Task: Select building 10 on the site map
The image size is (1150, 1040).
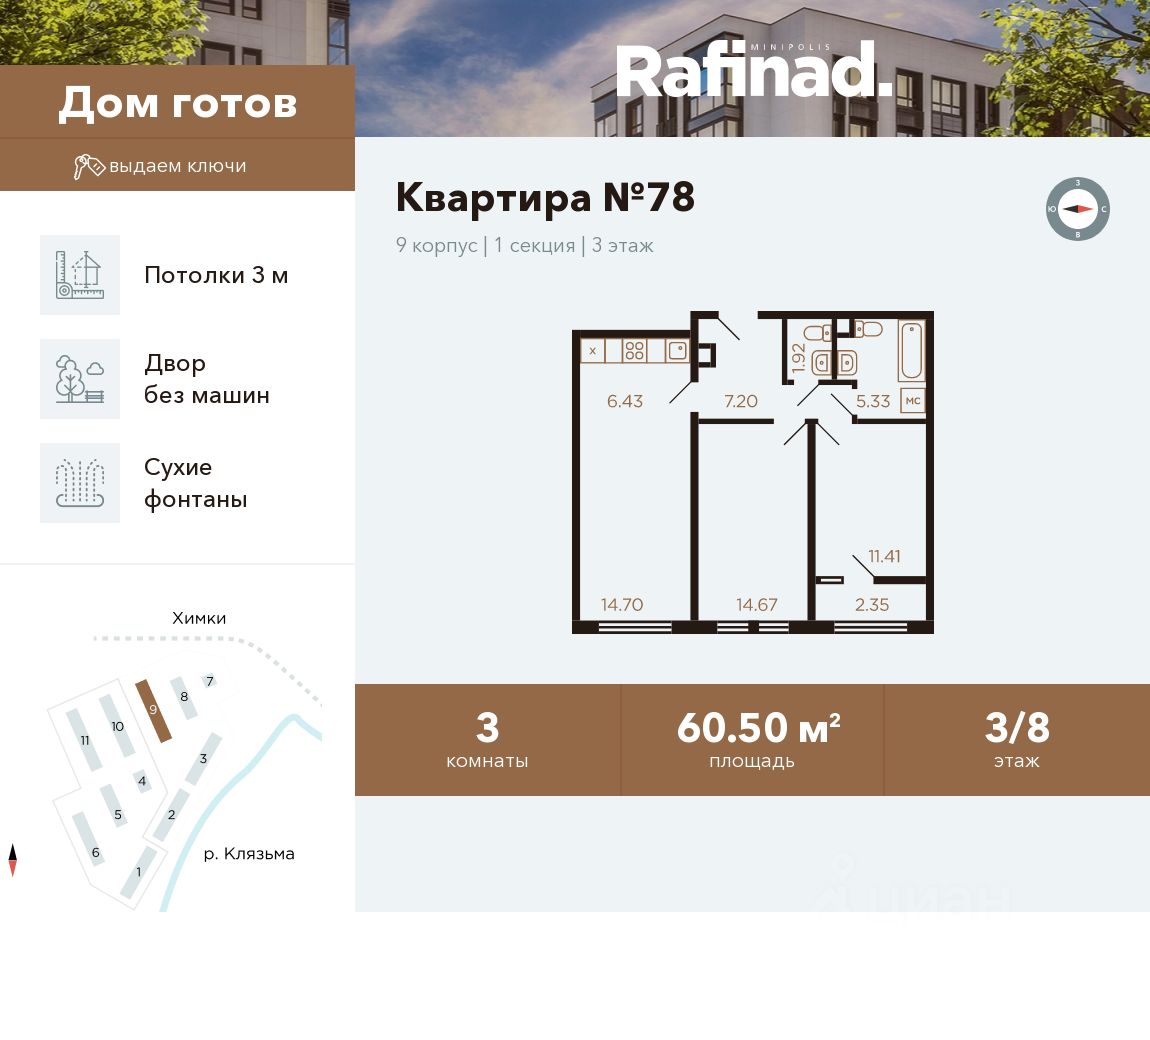Action: point(117,725)
